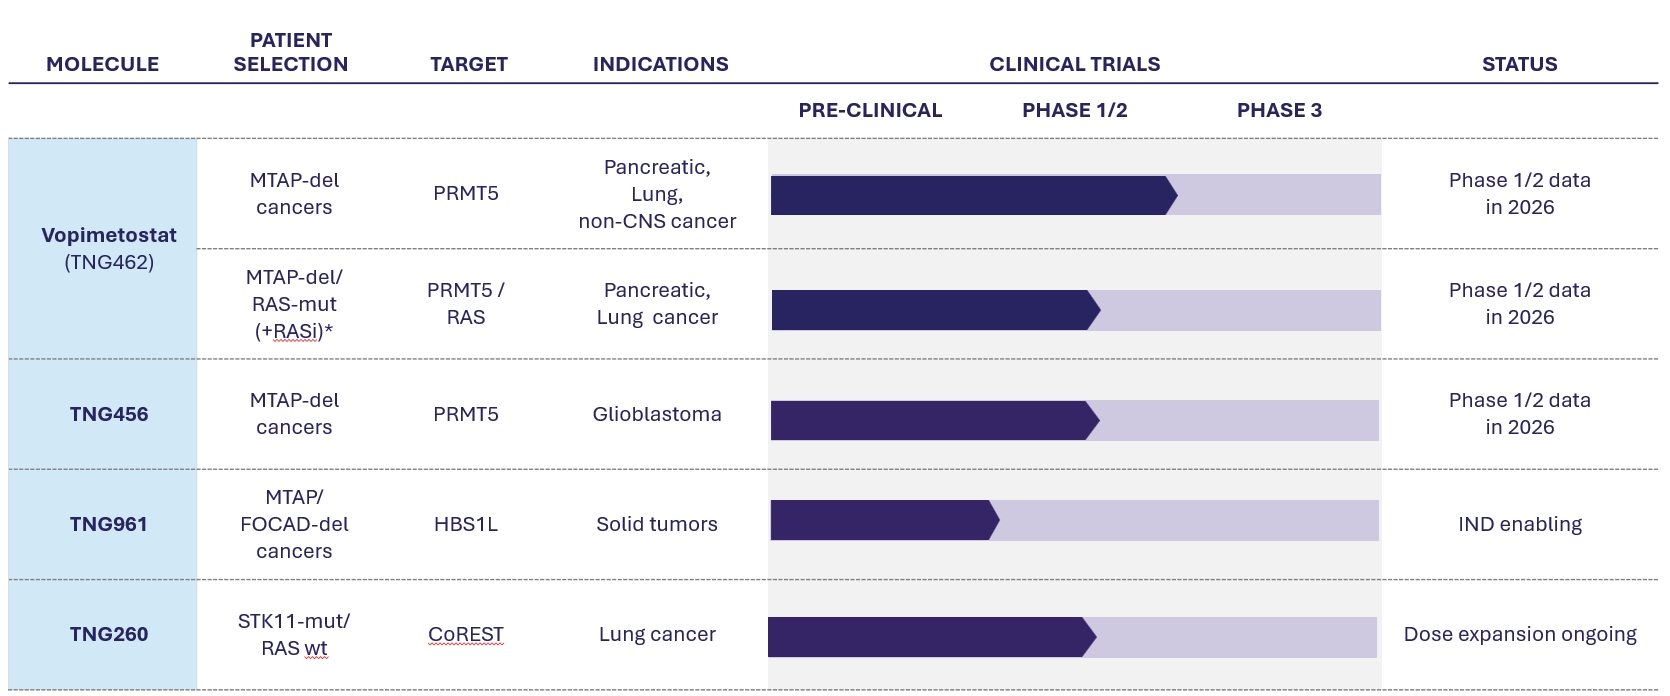Image resolution: width=1670 pixels, height=696 pixels.
Task: Click the TNG260 Lung cancer progress bar
Action: [x=928, y=637]
